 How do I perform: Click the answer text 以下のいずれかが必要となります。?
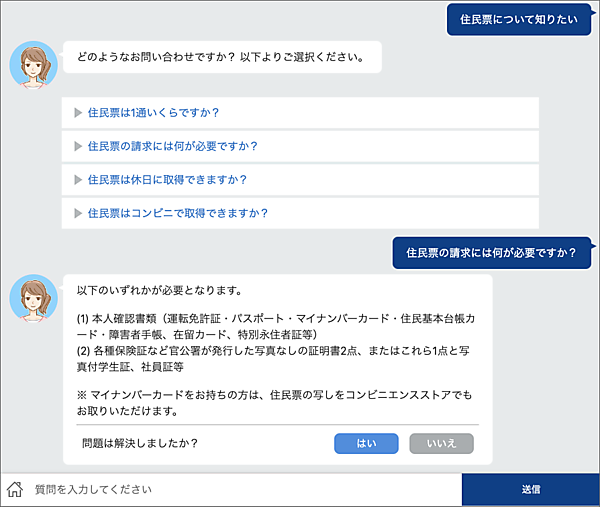coord(159,291)
